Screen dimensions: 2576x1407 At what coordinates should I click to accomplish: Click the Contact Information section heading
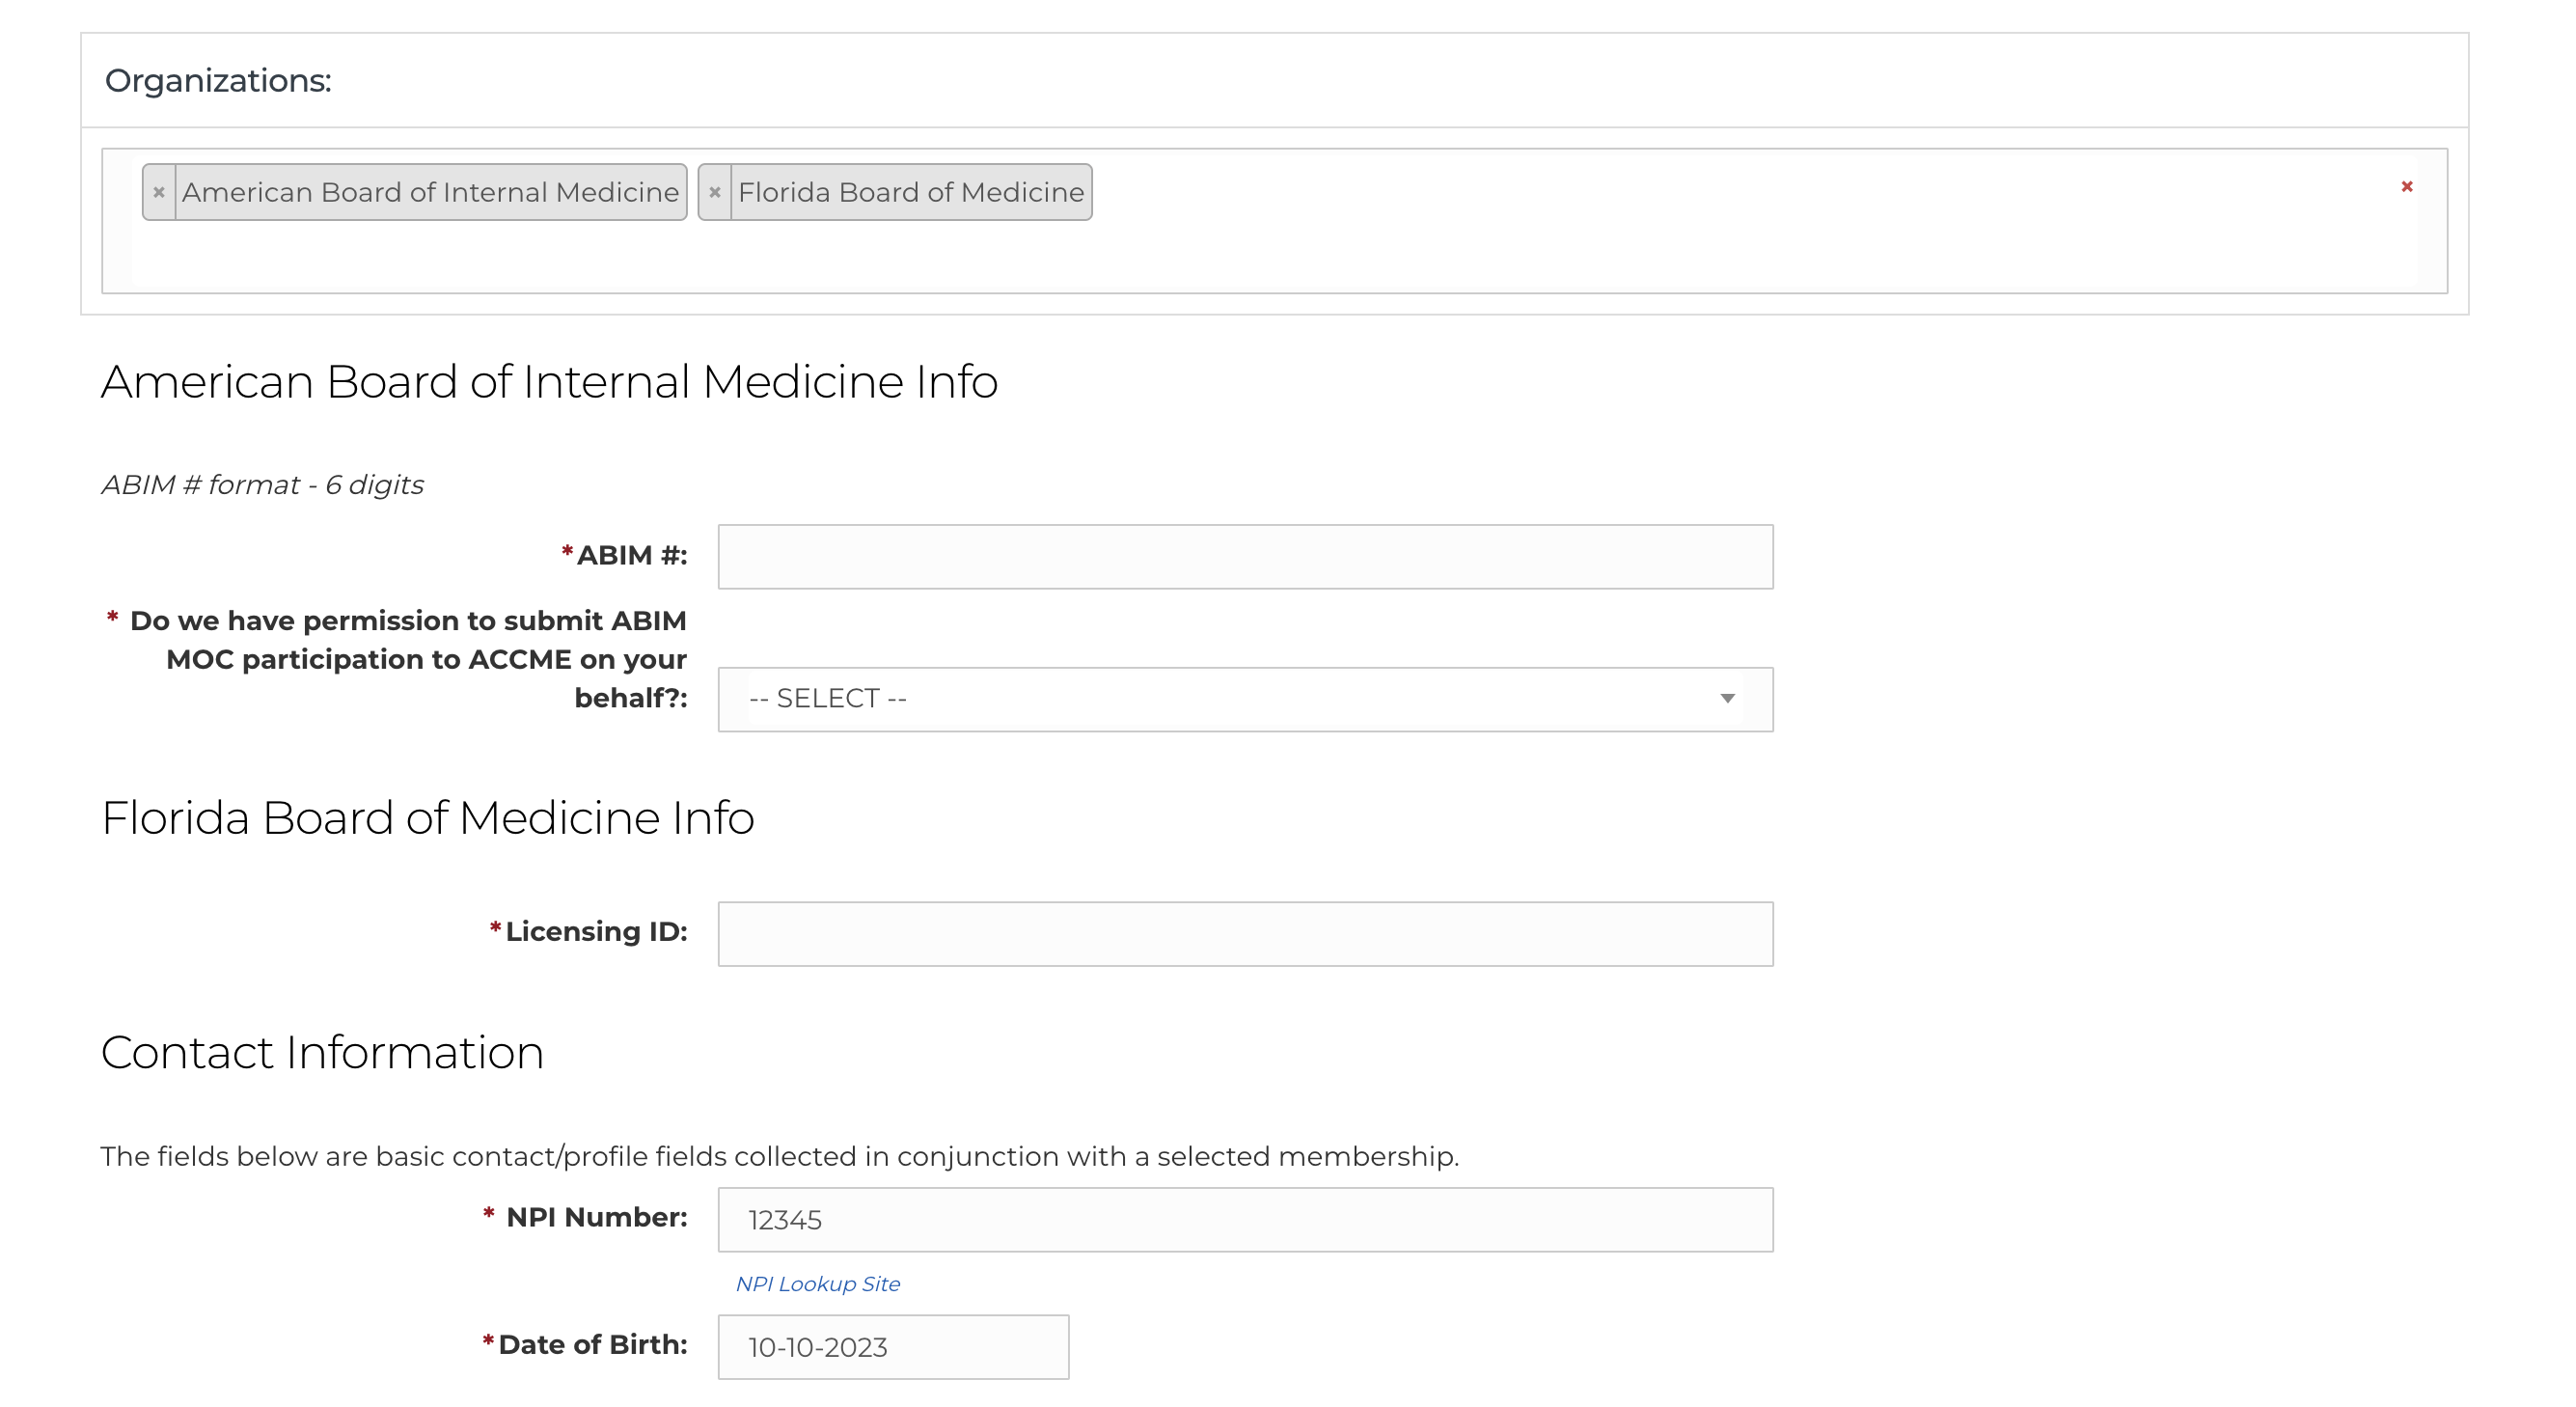point(322,1053)
